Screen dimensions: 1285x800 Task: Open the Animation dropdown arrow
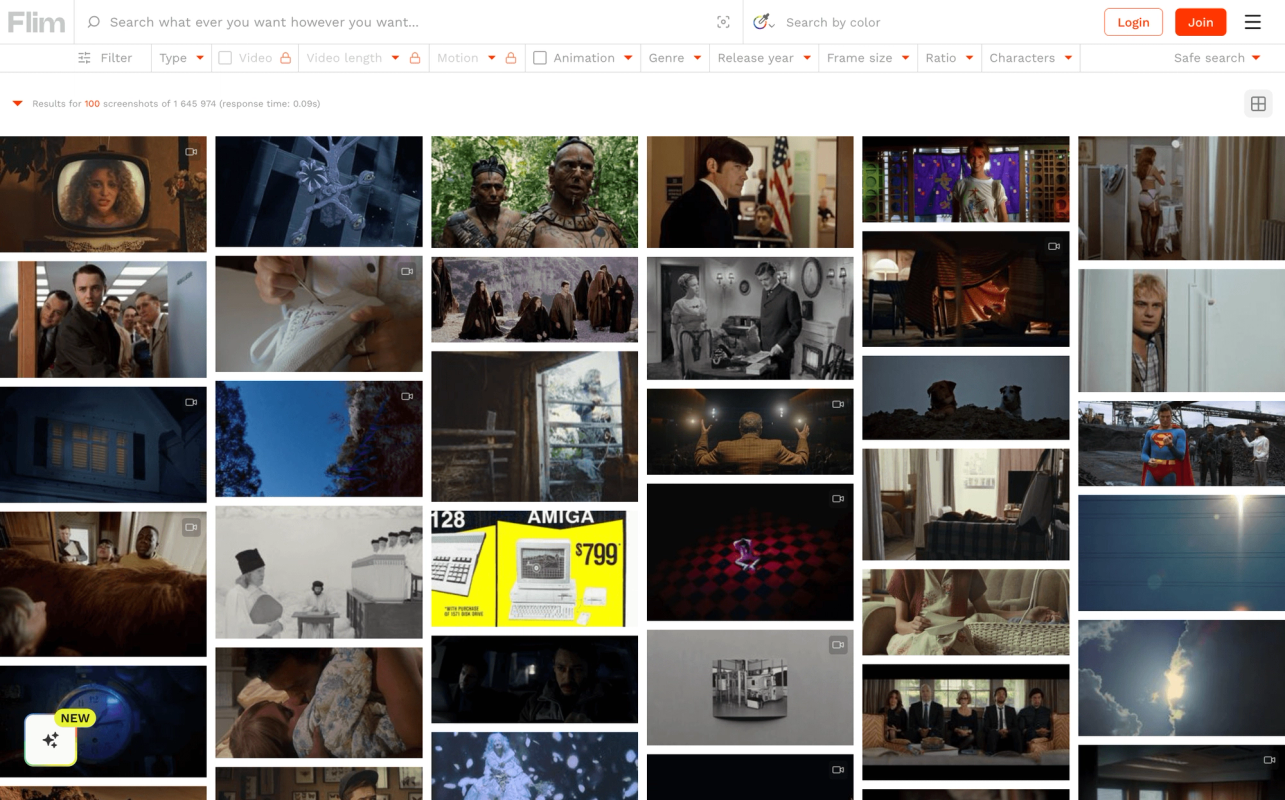pyautogui.click(x=628, y=58)
